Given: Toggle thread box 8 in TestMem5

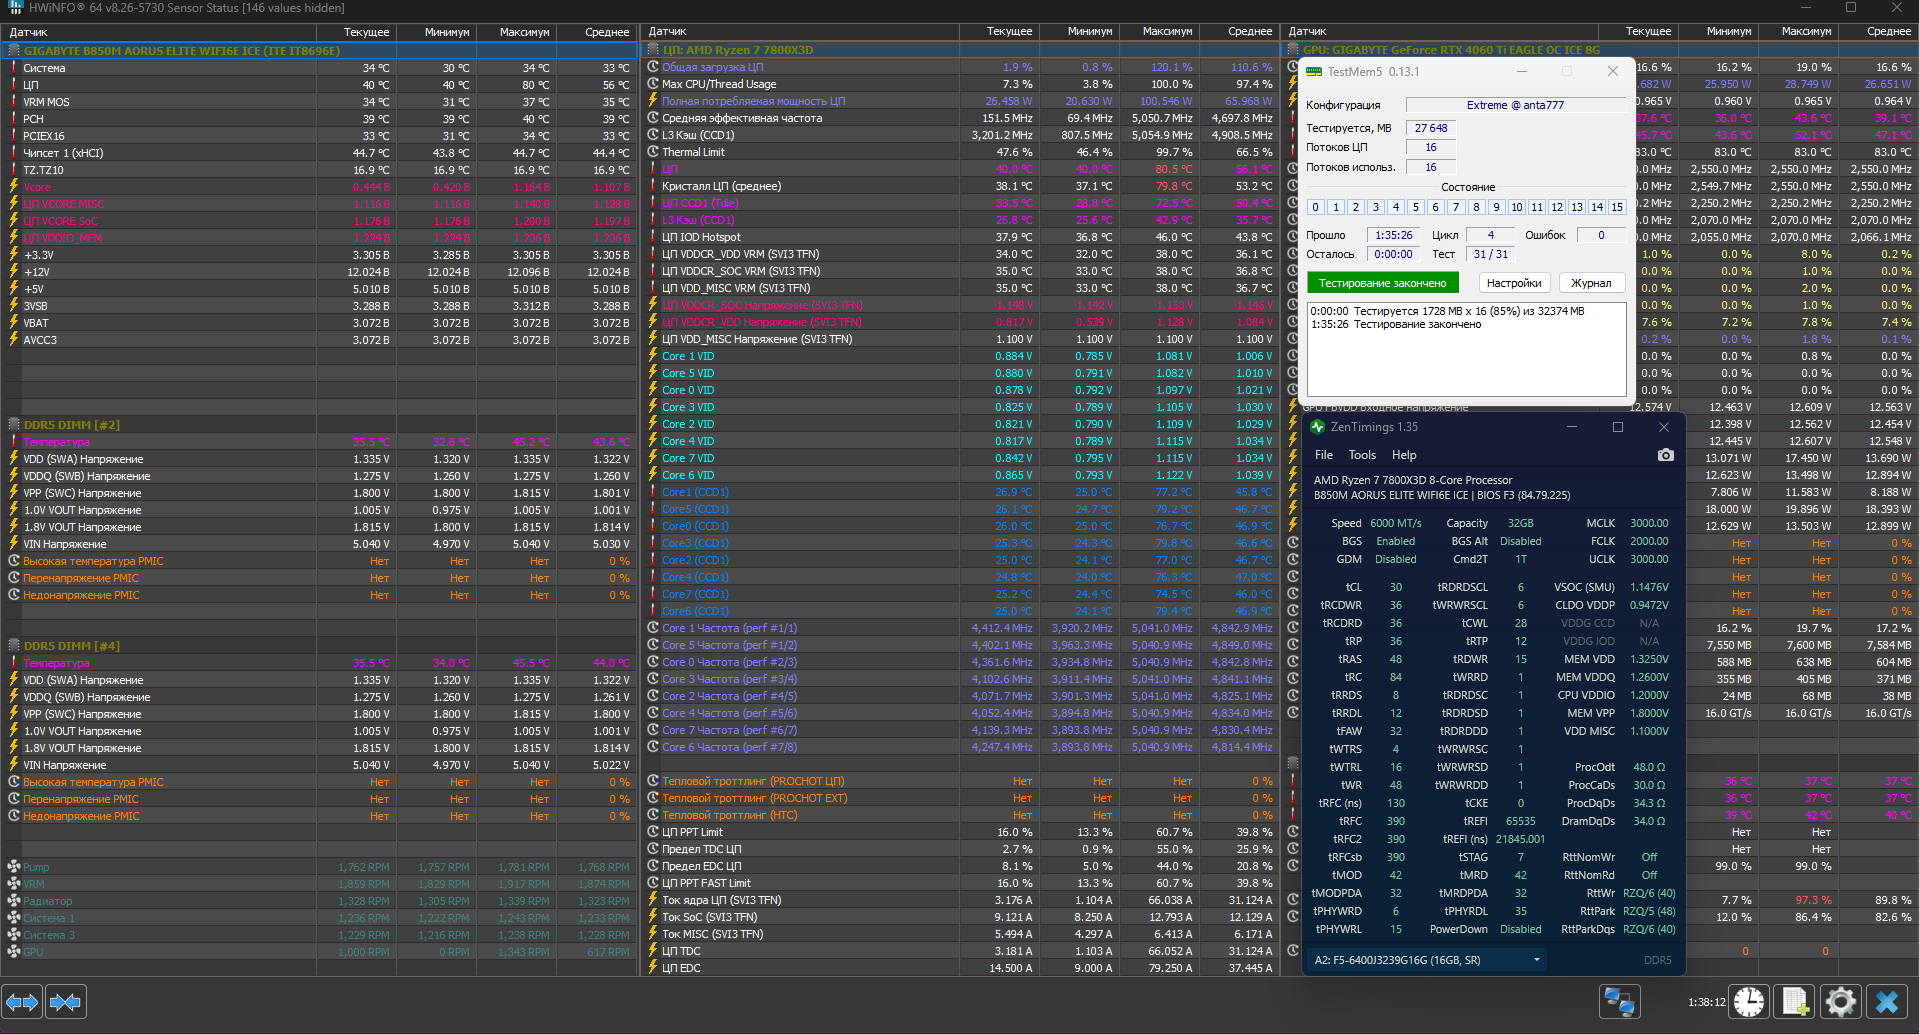Looking at the screenshot, I should tap(1476, 207).
